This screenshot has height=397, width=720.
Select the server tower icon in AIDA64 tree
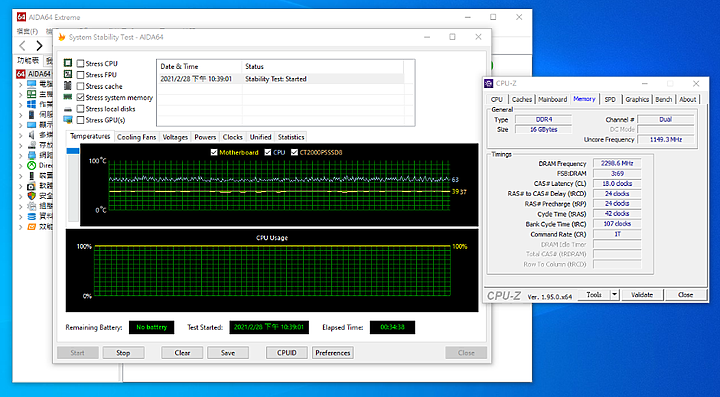point(31,114)
